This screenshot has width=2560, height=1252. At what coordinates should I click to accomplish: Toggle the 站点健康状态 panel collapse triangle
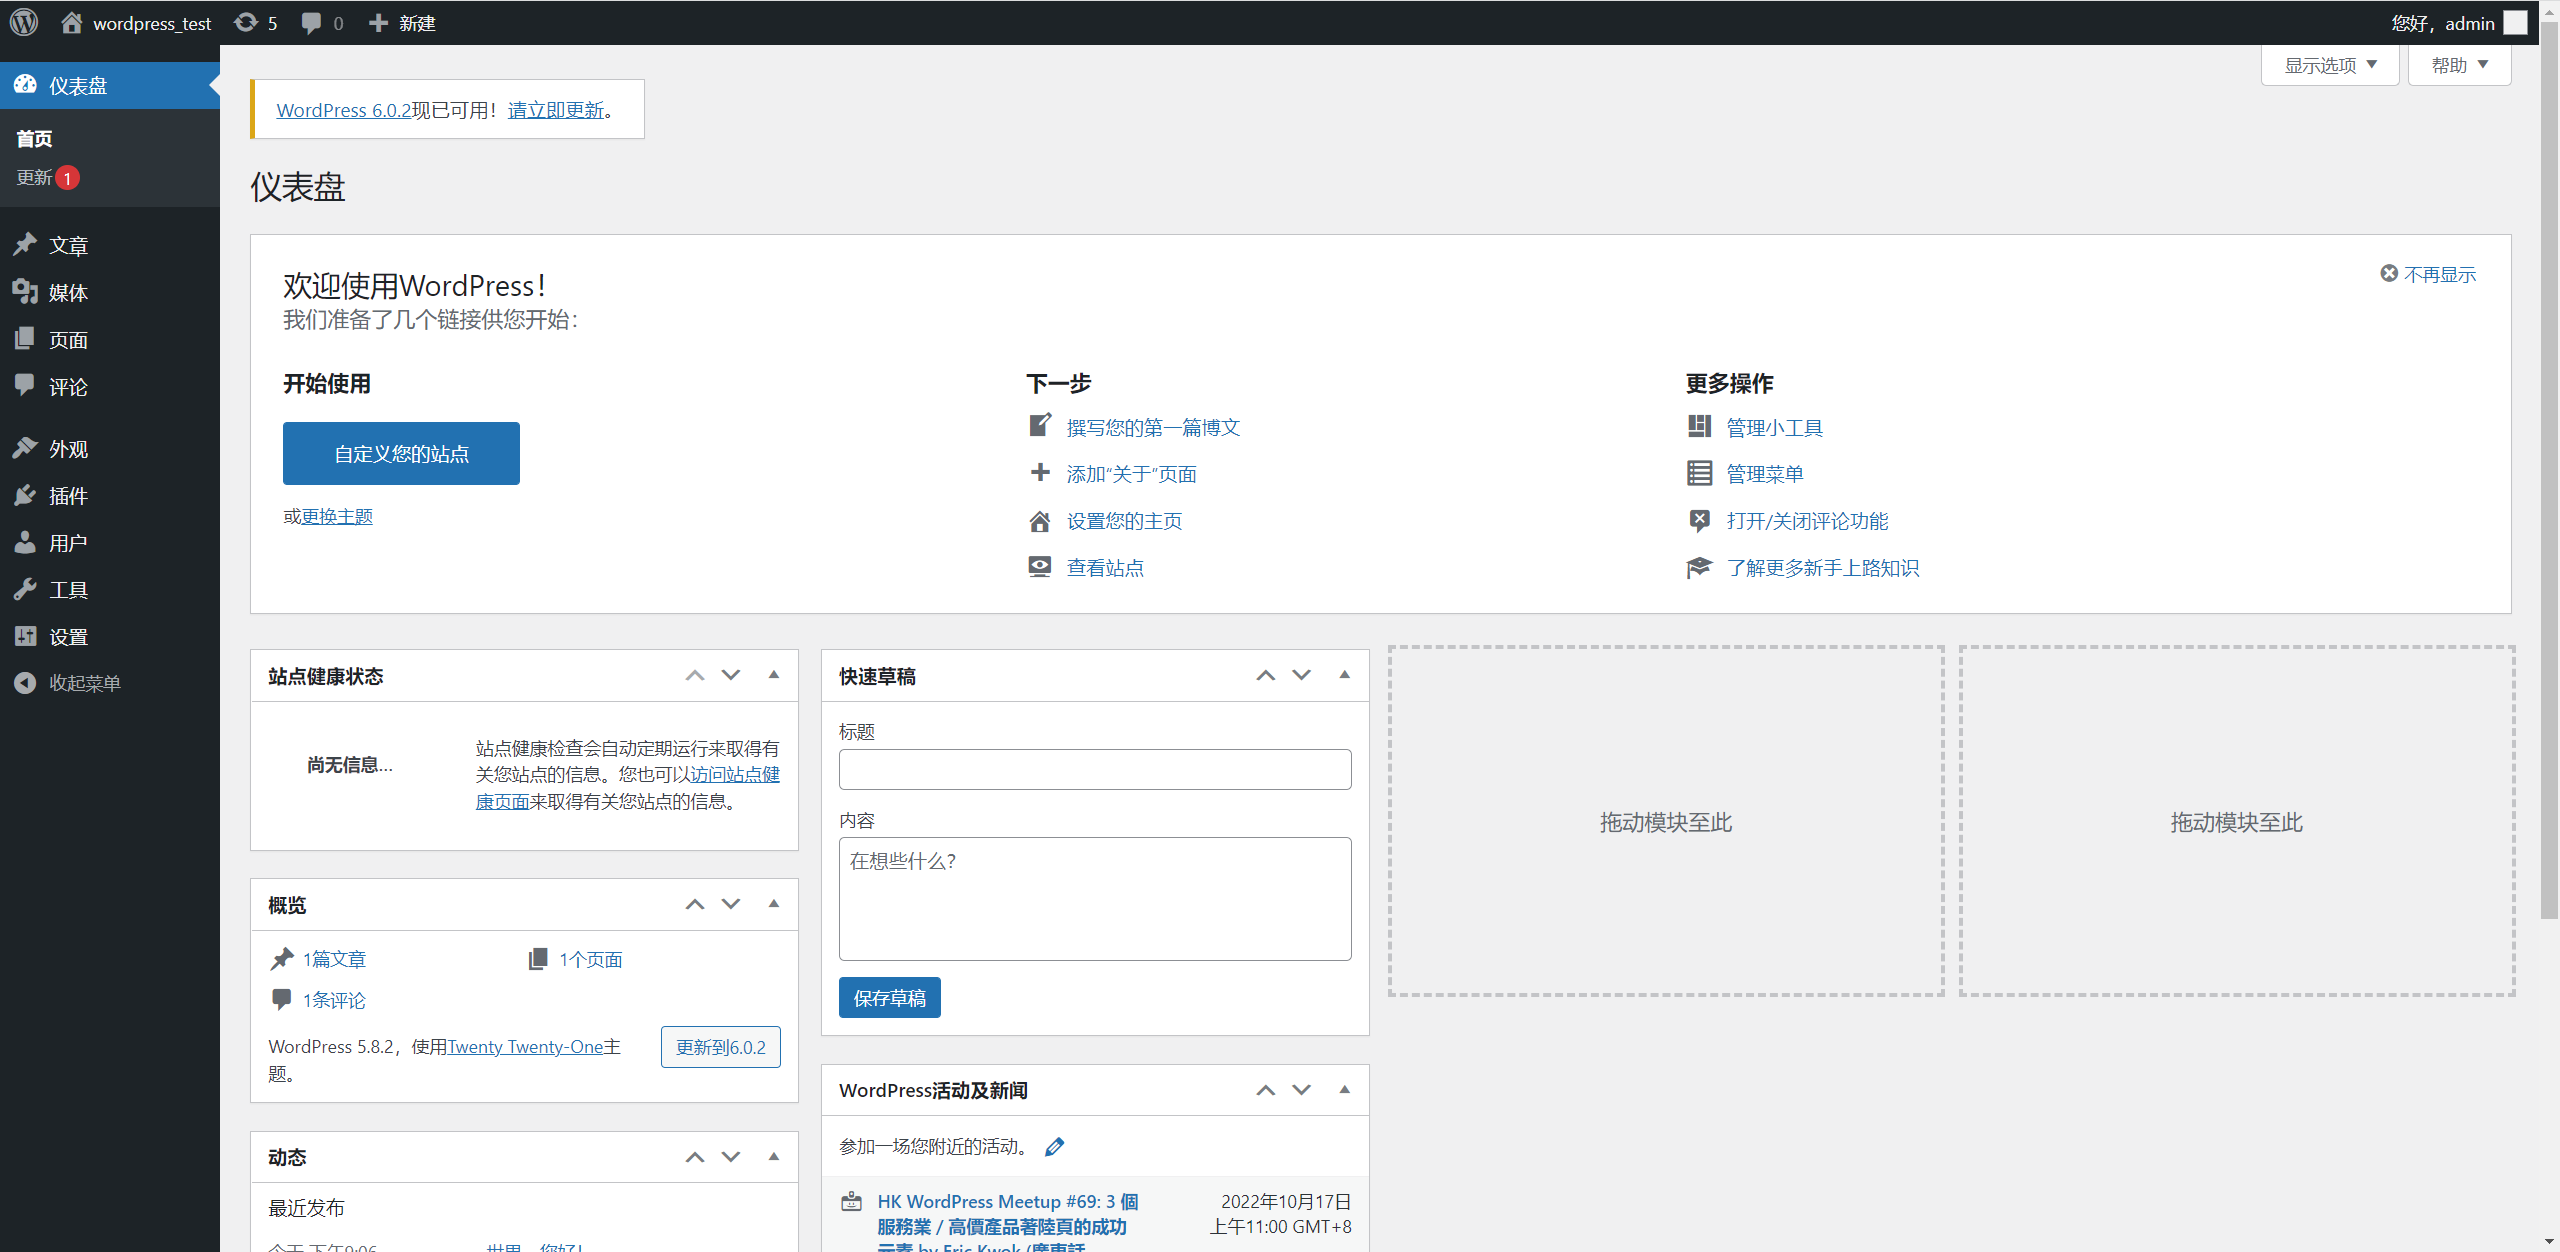click(x=773, y=675)
